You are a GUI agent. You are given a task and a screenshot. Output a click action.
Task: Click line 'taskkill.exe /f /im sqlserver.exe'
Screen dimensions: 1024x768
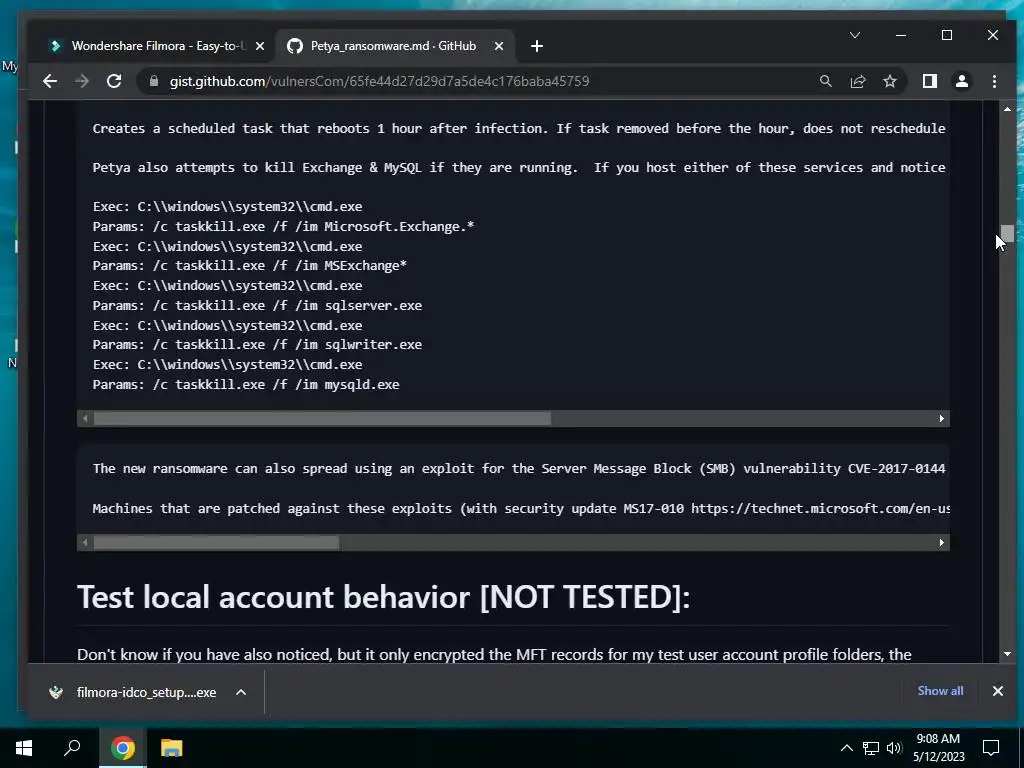pyautogui.click(x=257, y=306)
